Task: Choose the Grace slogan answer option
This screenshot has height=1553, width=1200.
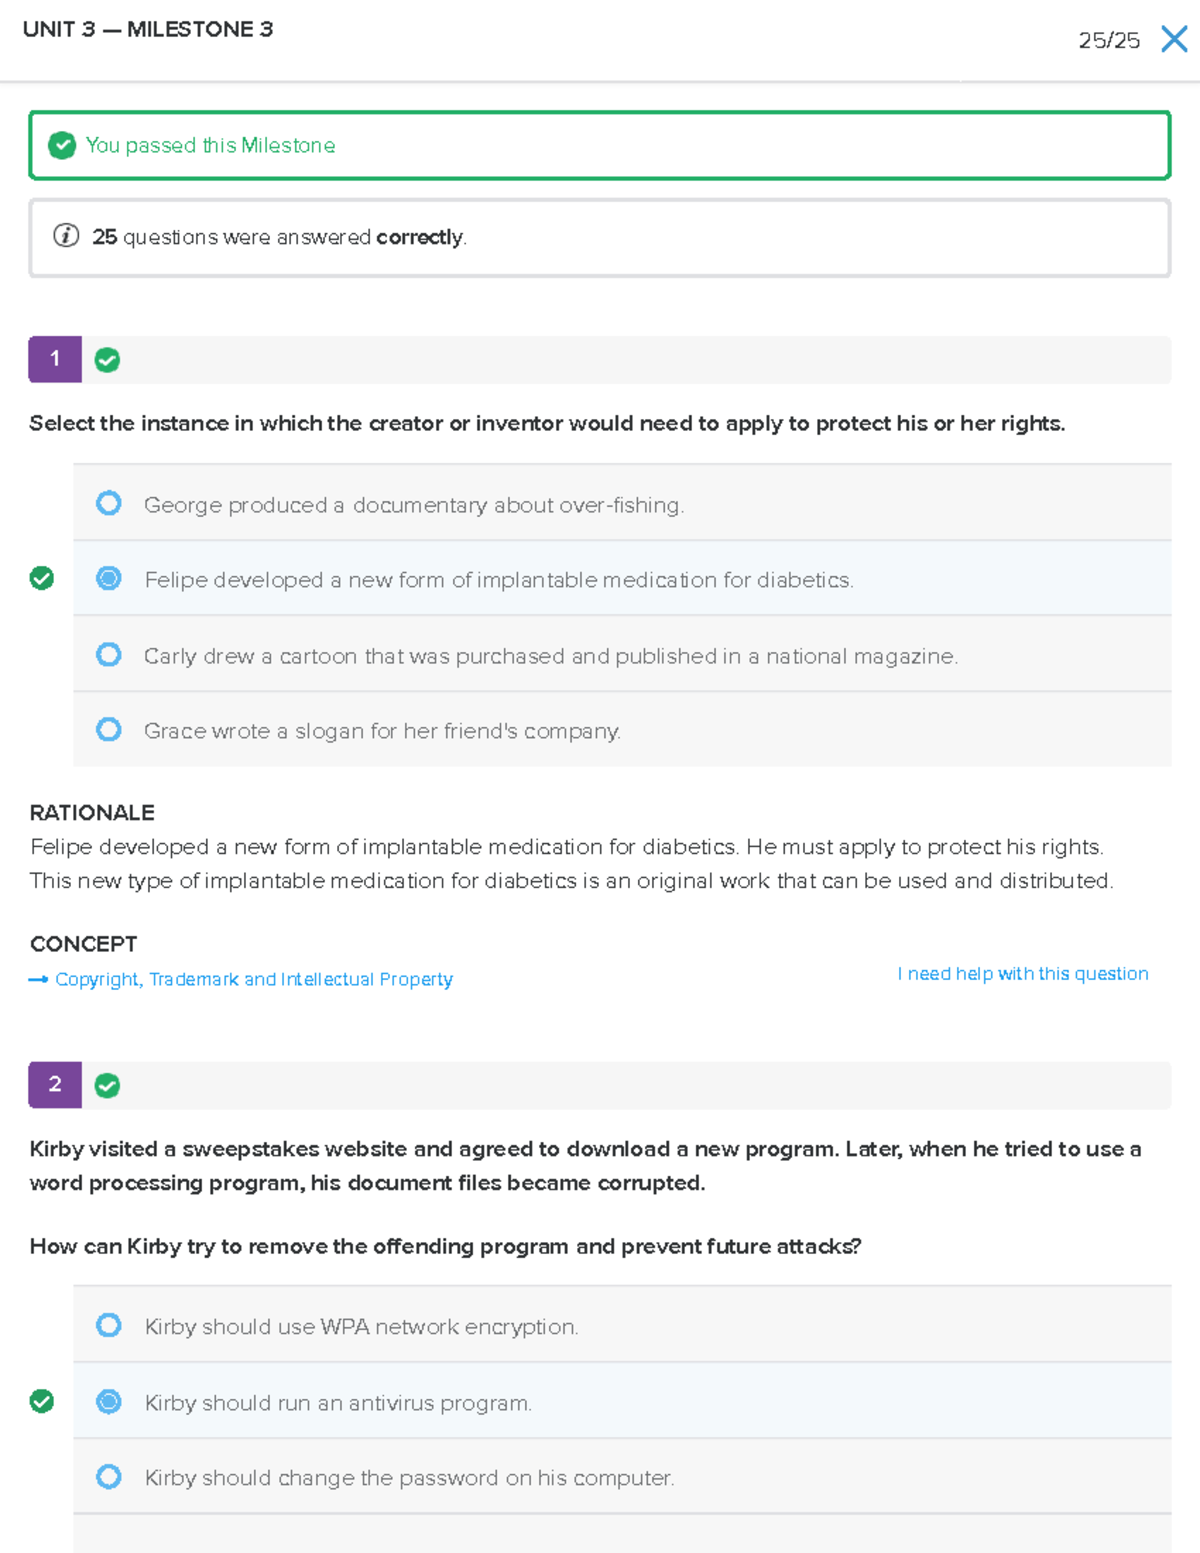Action: (x=109, y=730)
